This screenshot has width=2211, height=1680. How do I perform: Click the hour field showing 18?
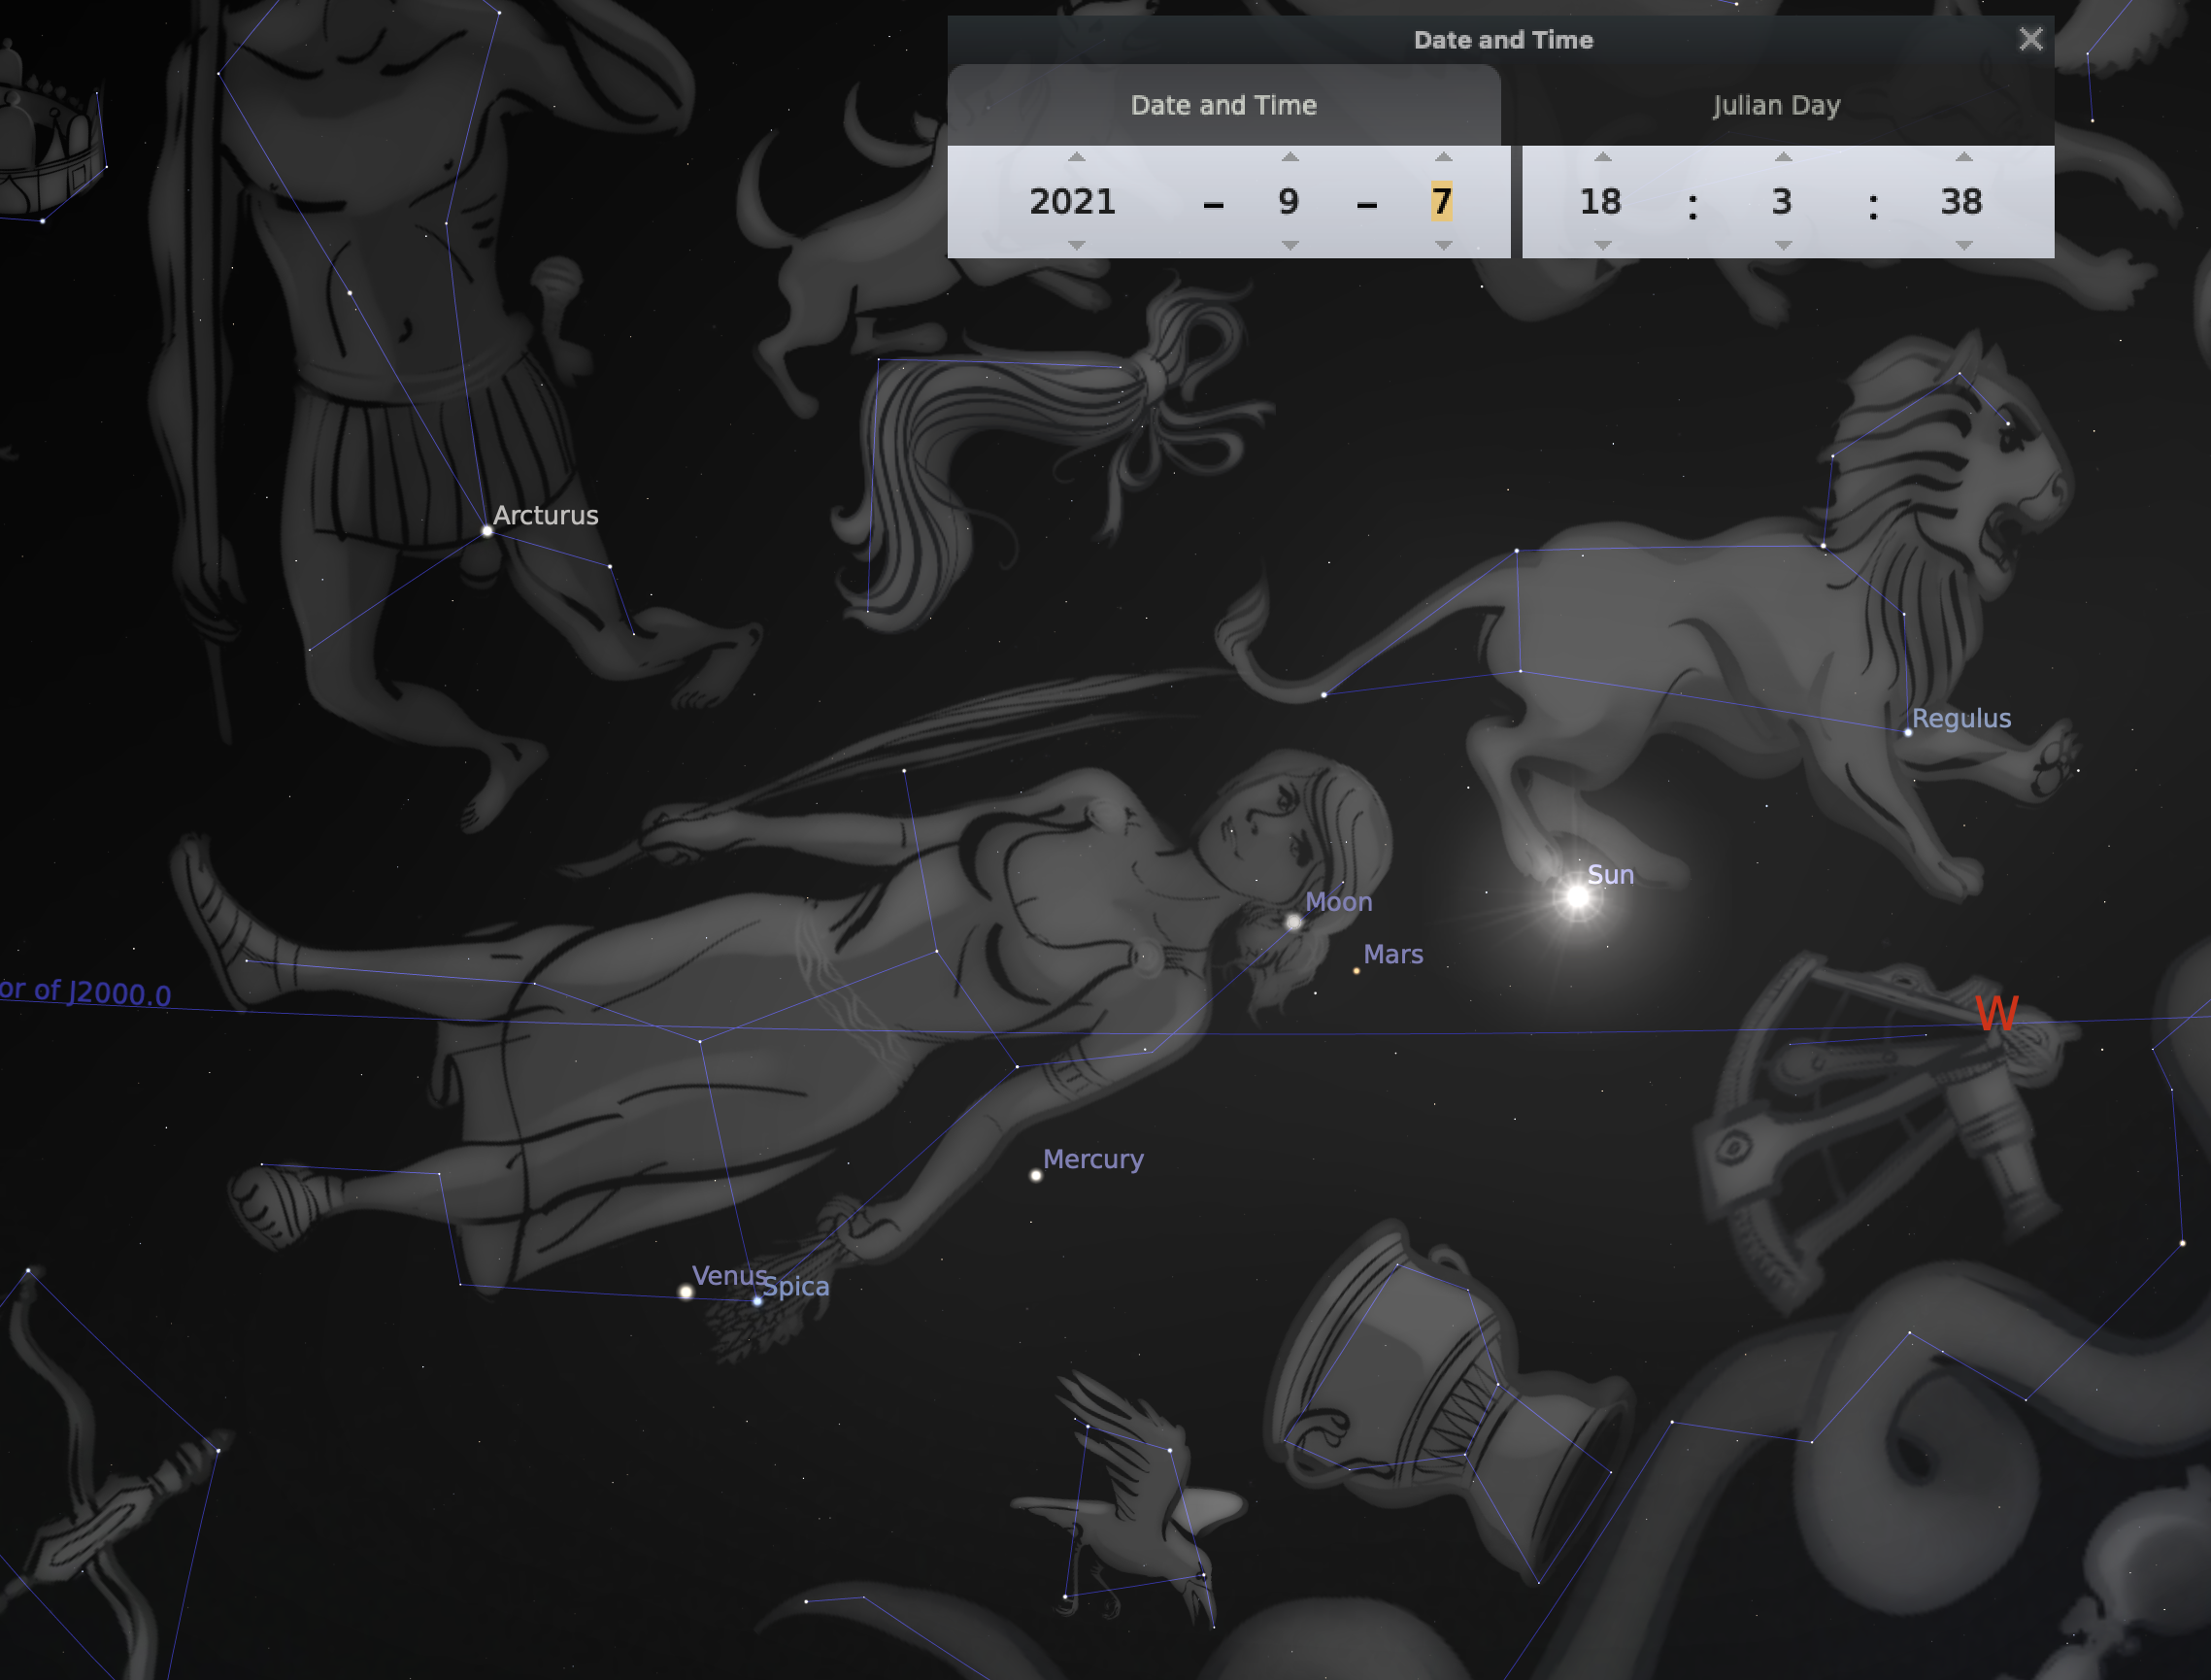coord(1601,202)
